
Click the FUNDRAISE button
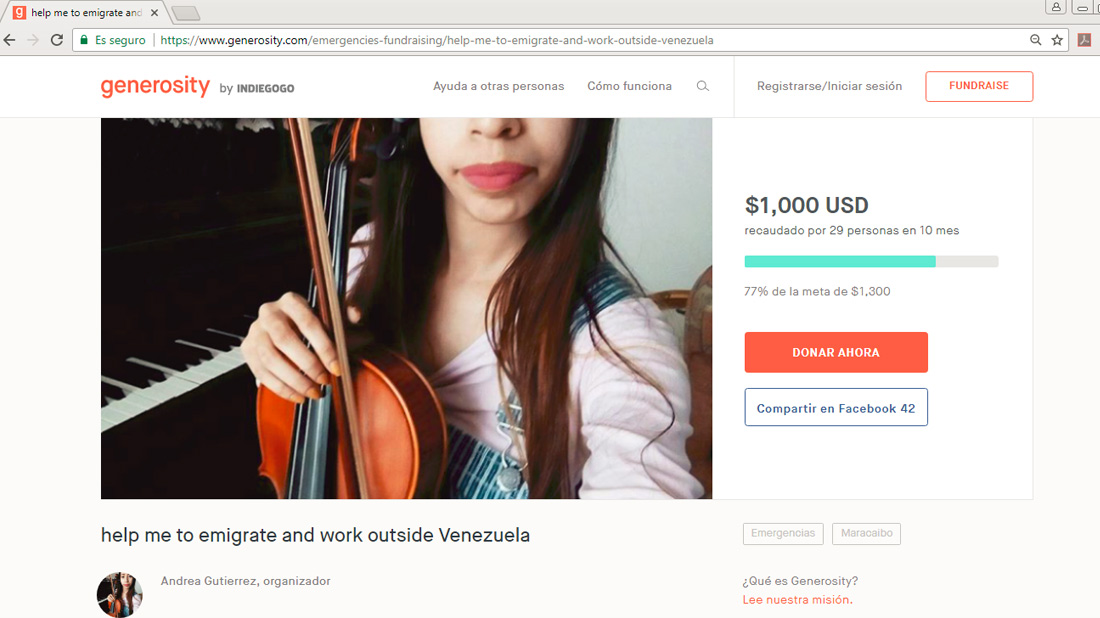979,86
